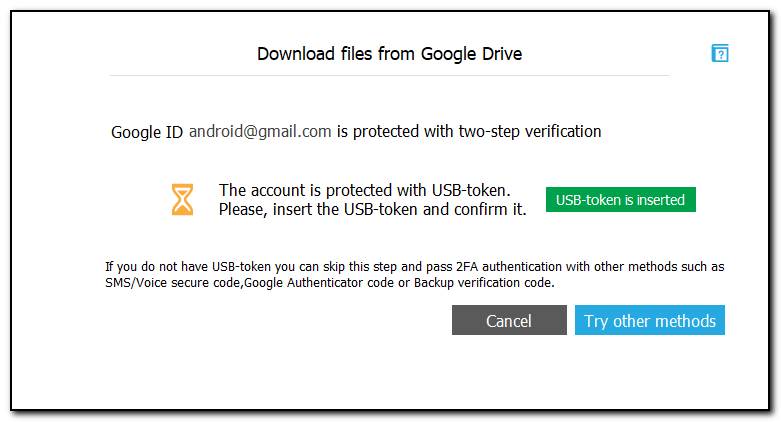Screen dimensions: 781x422
Task: Click the 'Download files from Google Drive' title
Action: 389,54
